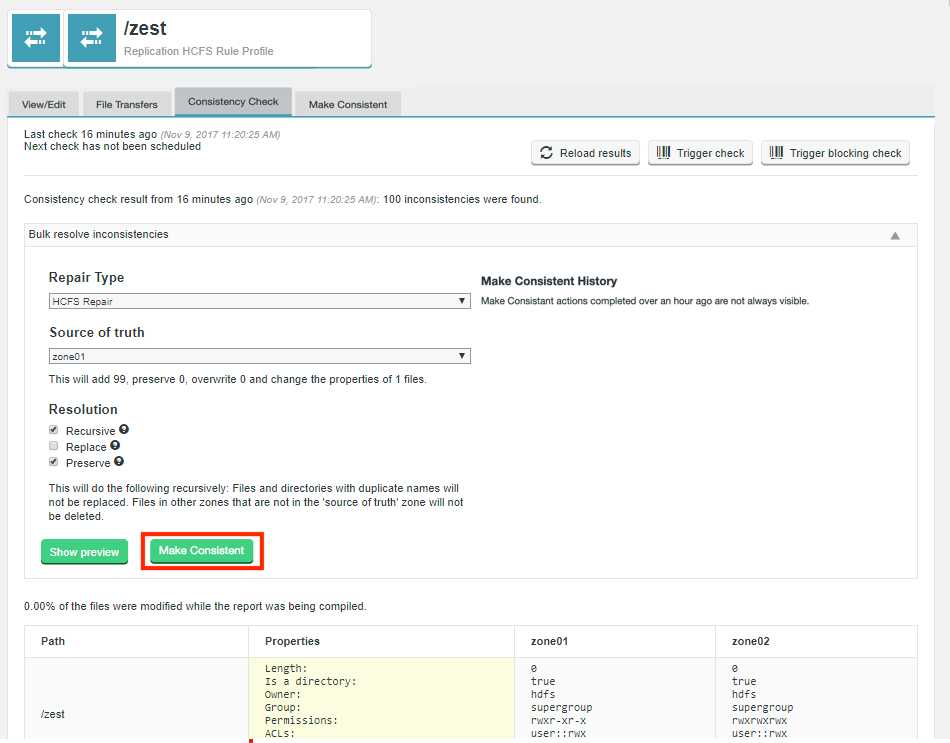This screenshot has width=950, height=743.
Task: Click the first replication arrows icon
Action: [36, 38]
